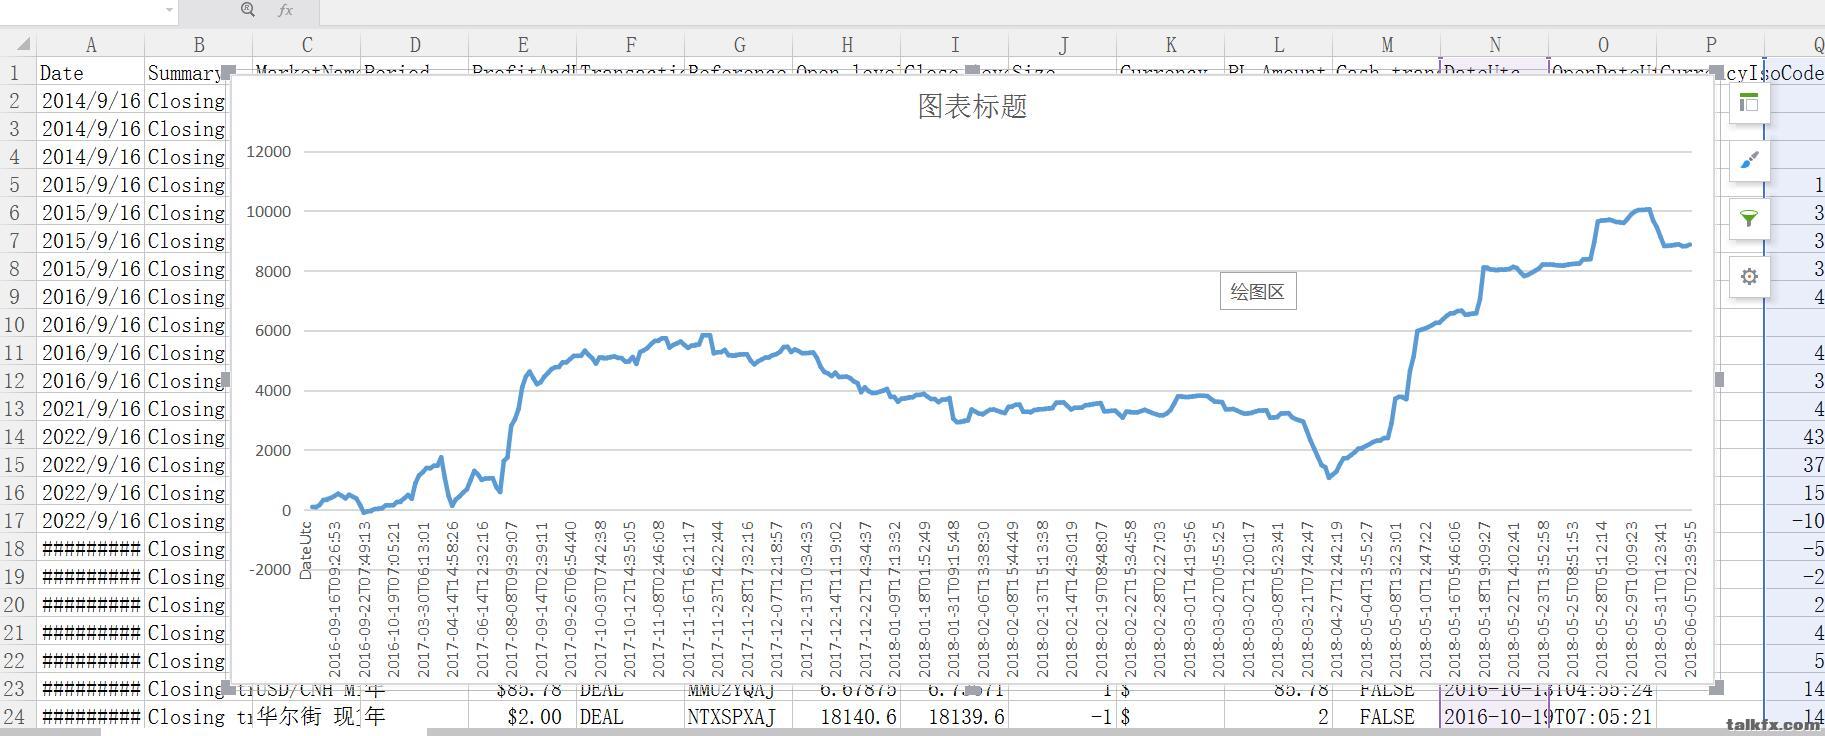This screenshot has height=736, width=1825.
Task: Click the NTXSPXAJ reference cell
Action: [738, 716]
